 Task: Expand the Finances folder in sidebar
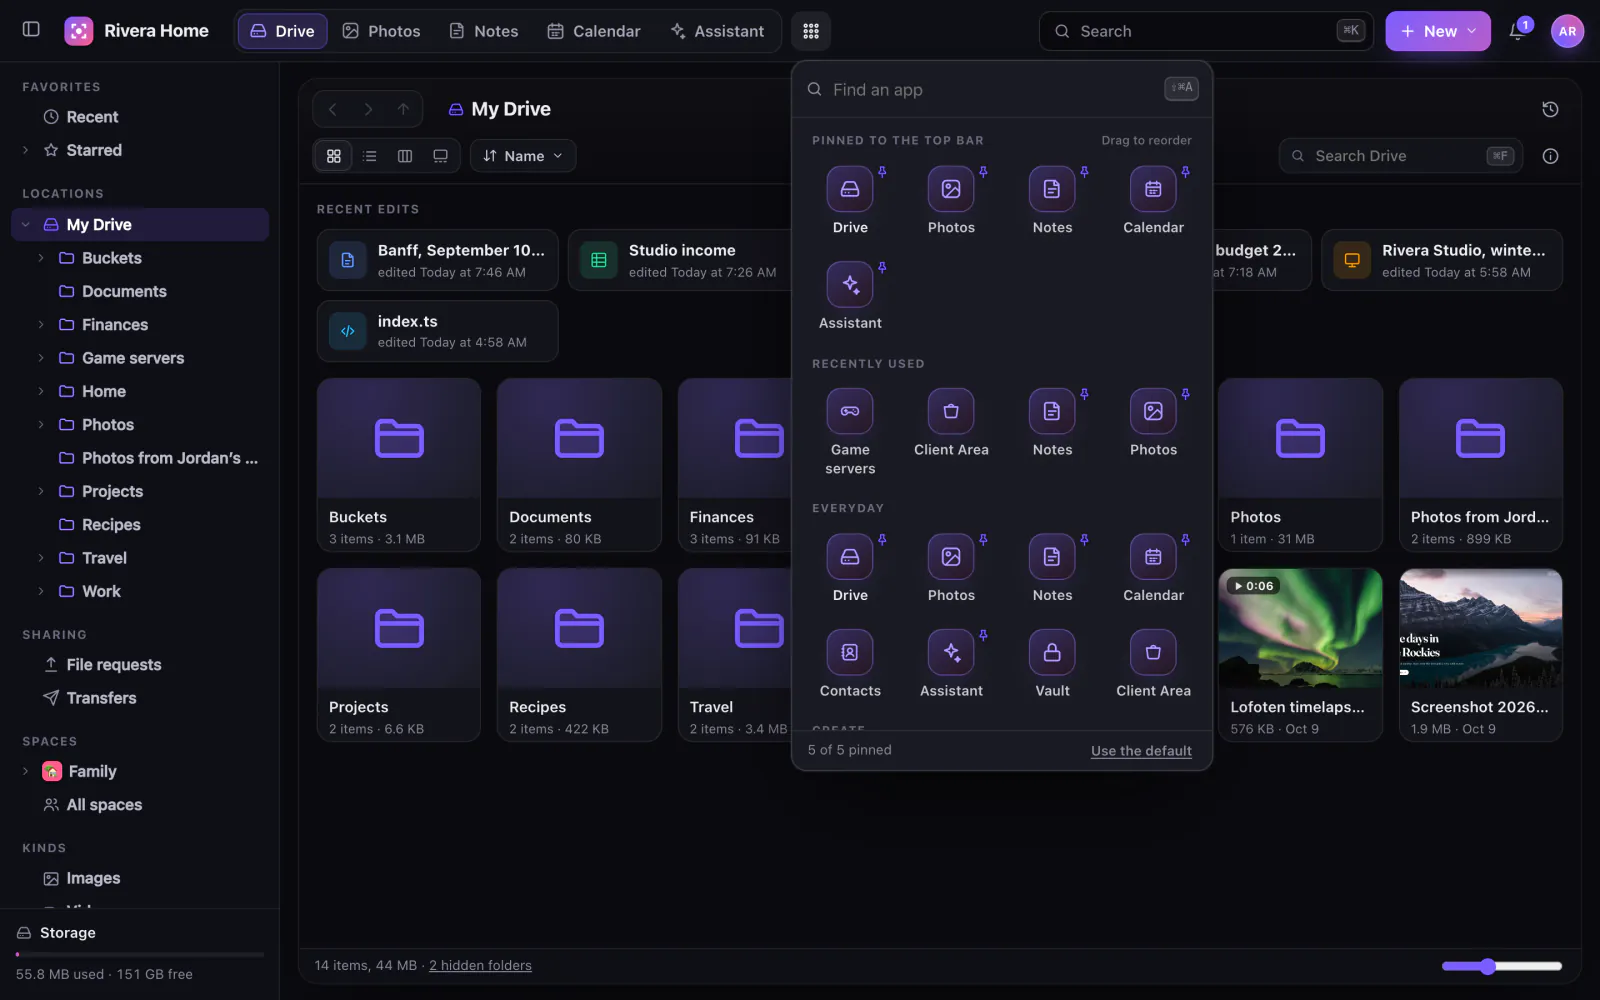41,325
